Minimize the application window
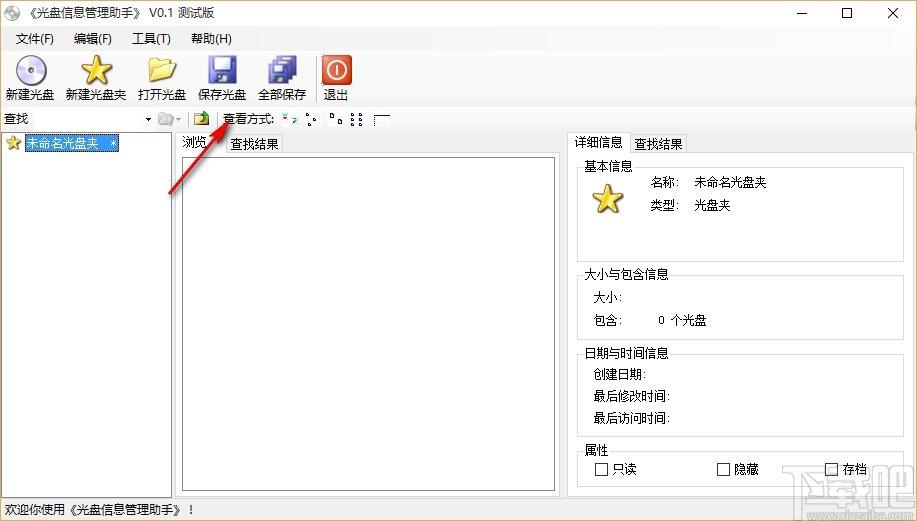 pyautogui.click(x=802, y=13)
